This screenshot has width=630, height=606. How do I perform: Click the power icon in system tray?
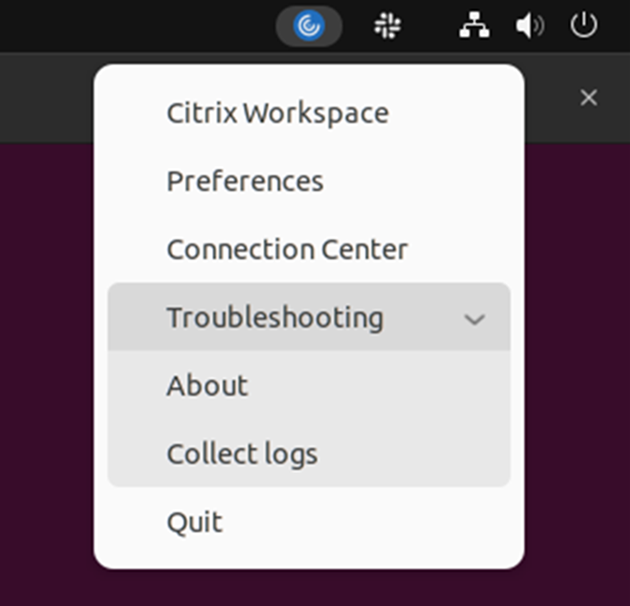[583, 26]
